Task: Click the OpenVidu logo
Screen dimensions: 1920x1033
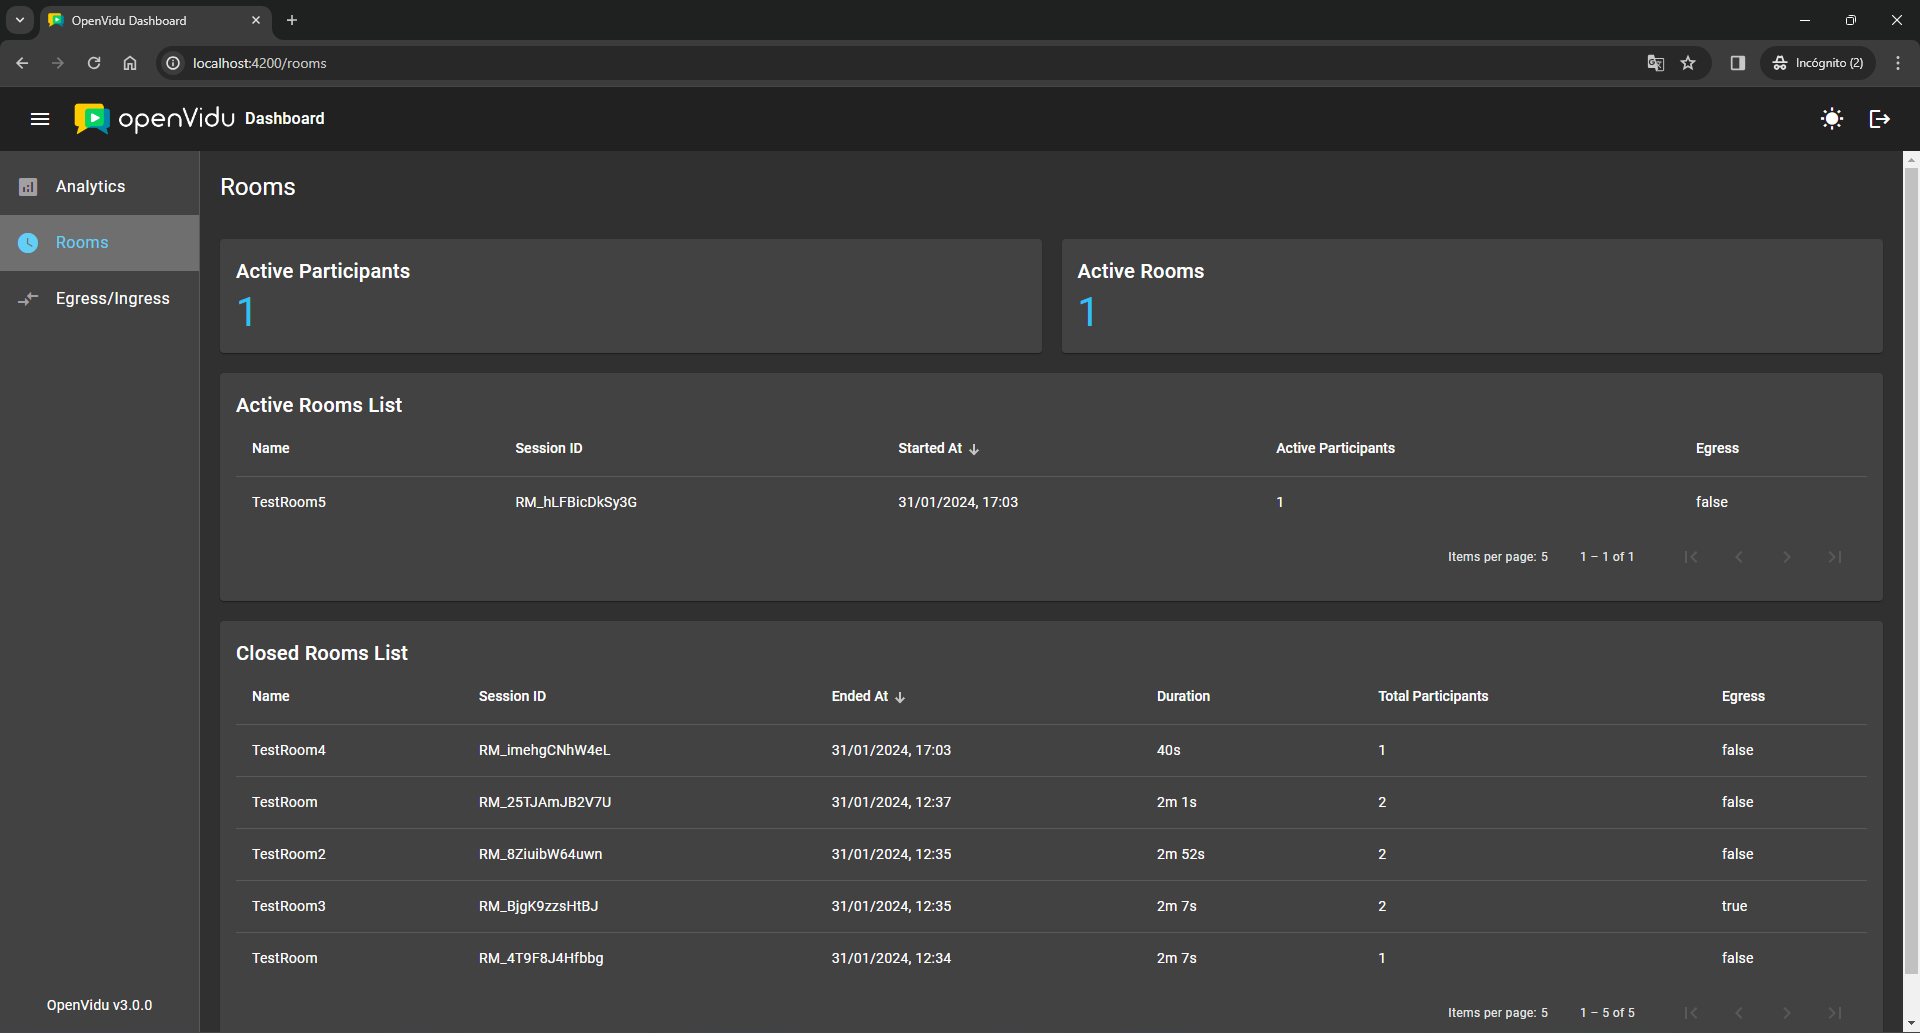Action: pyautogui.click(x=155, y=119)
